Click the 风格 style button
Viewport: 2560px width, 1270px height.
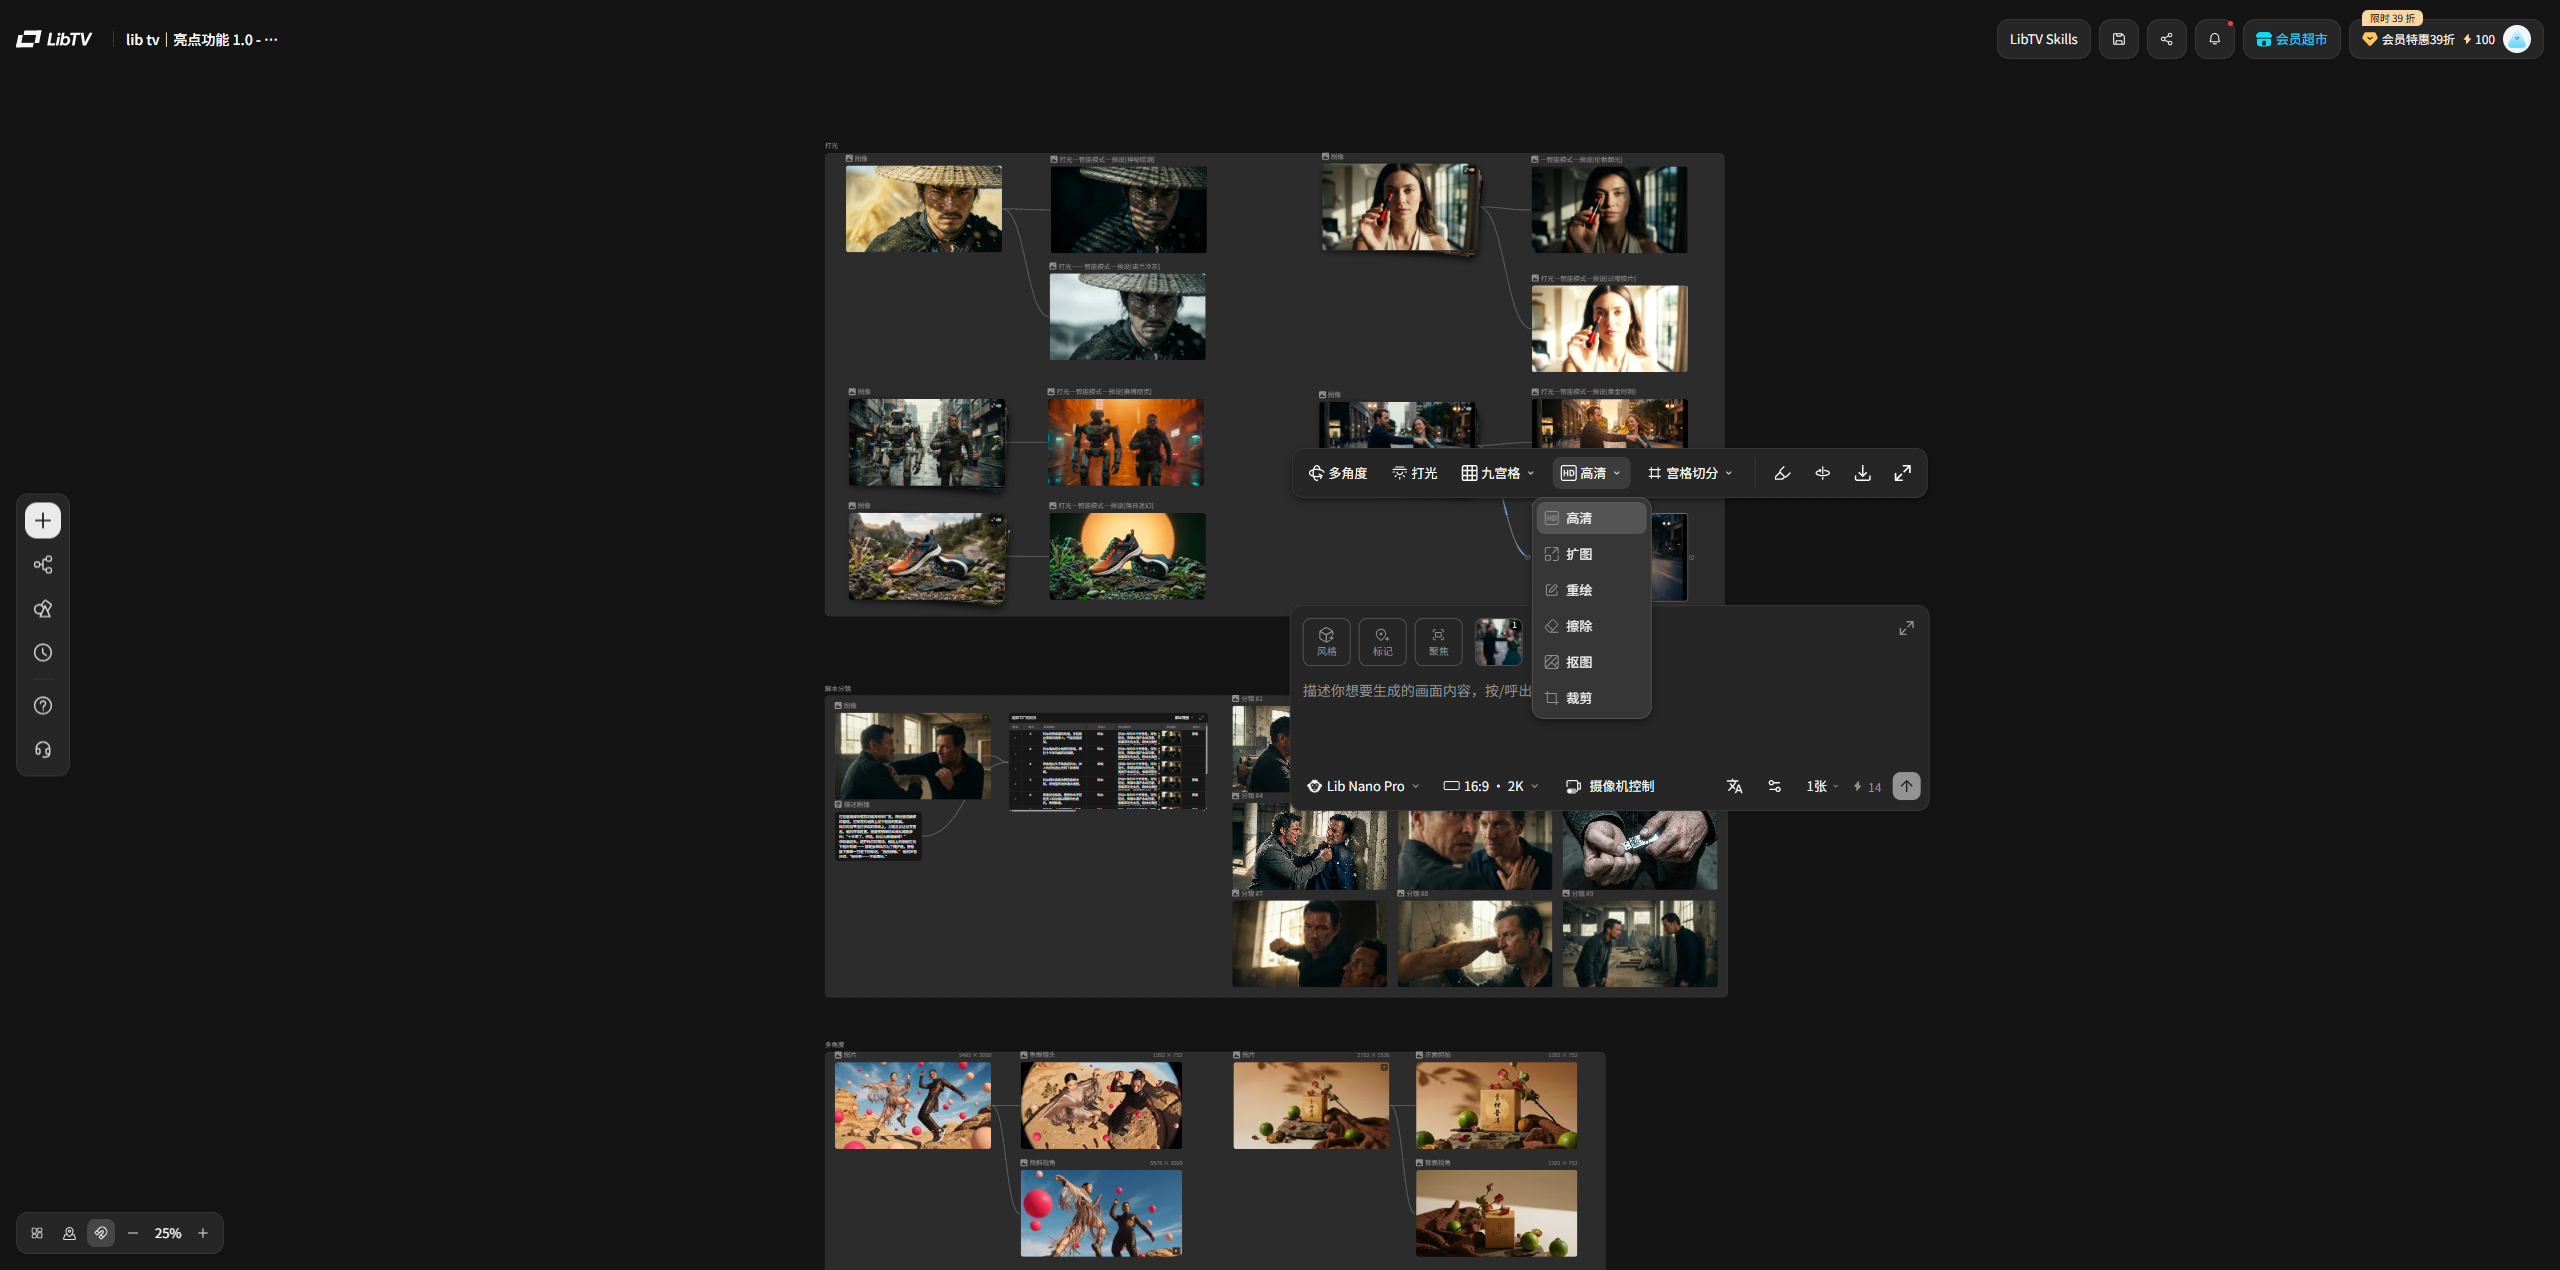click(1327, 642)
